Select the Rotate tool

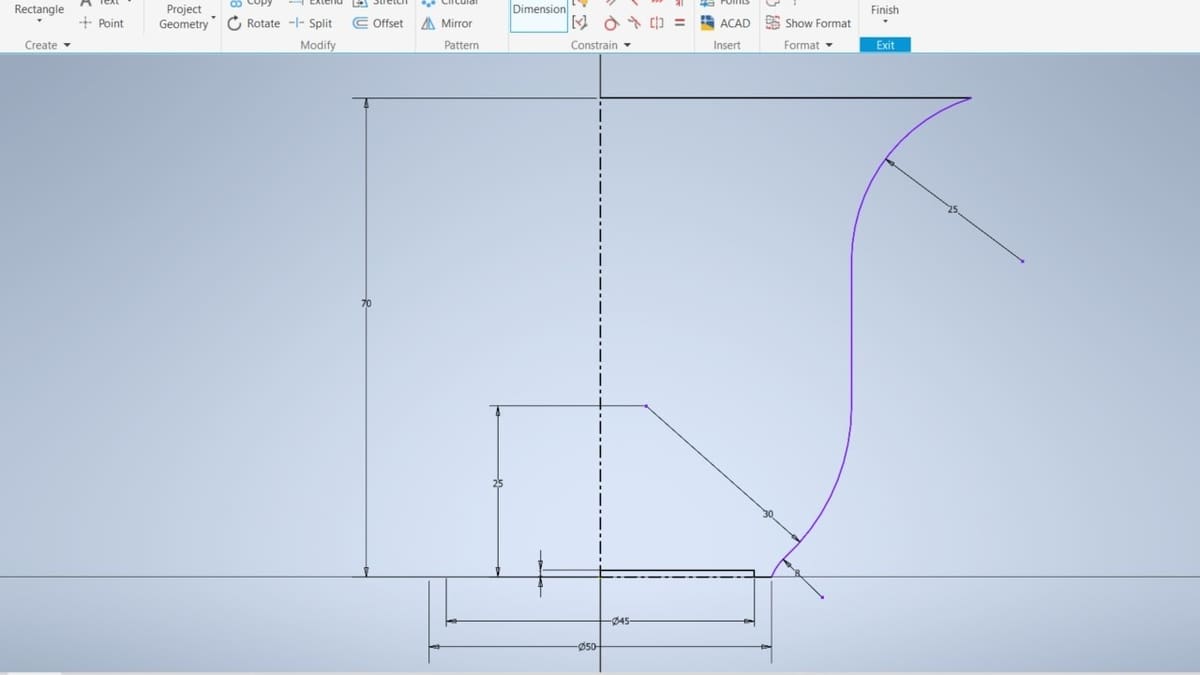pos(257,23)
